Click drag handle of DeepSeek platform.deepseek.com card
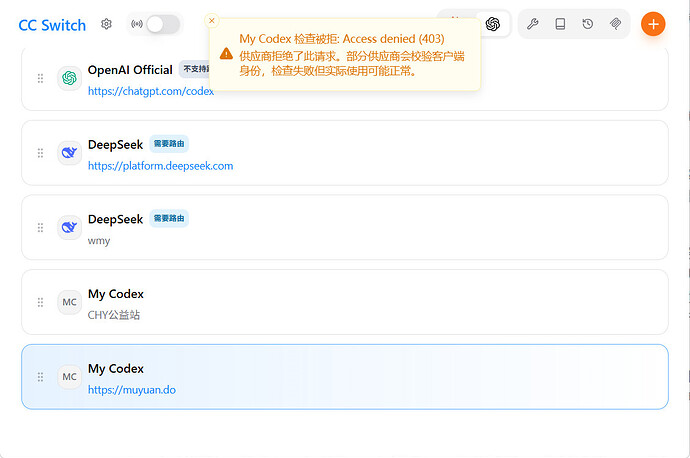This screenshot has width=690, height=458. coord(40,153)
